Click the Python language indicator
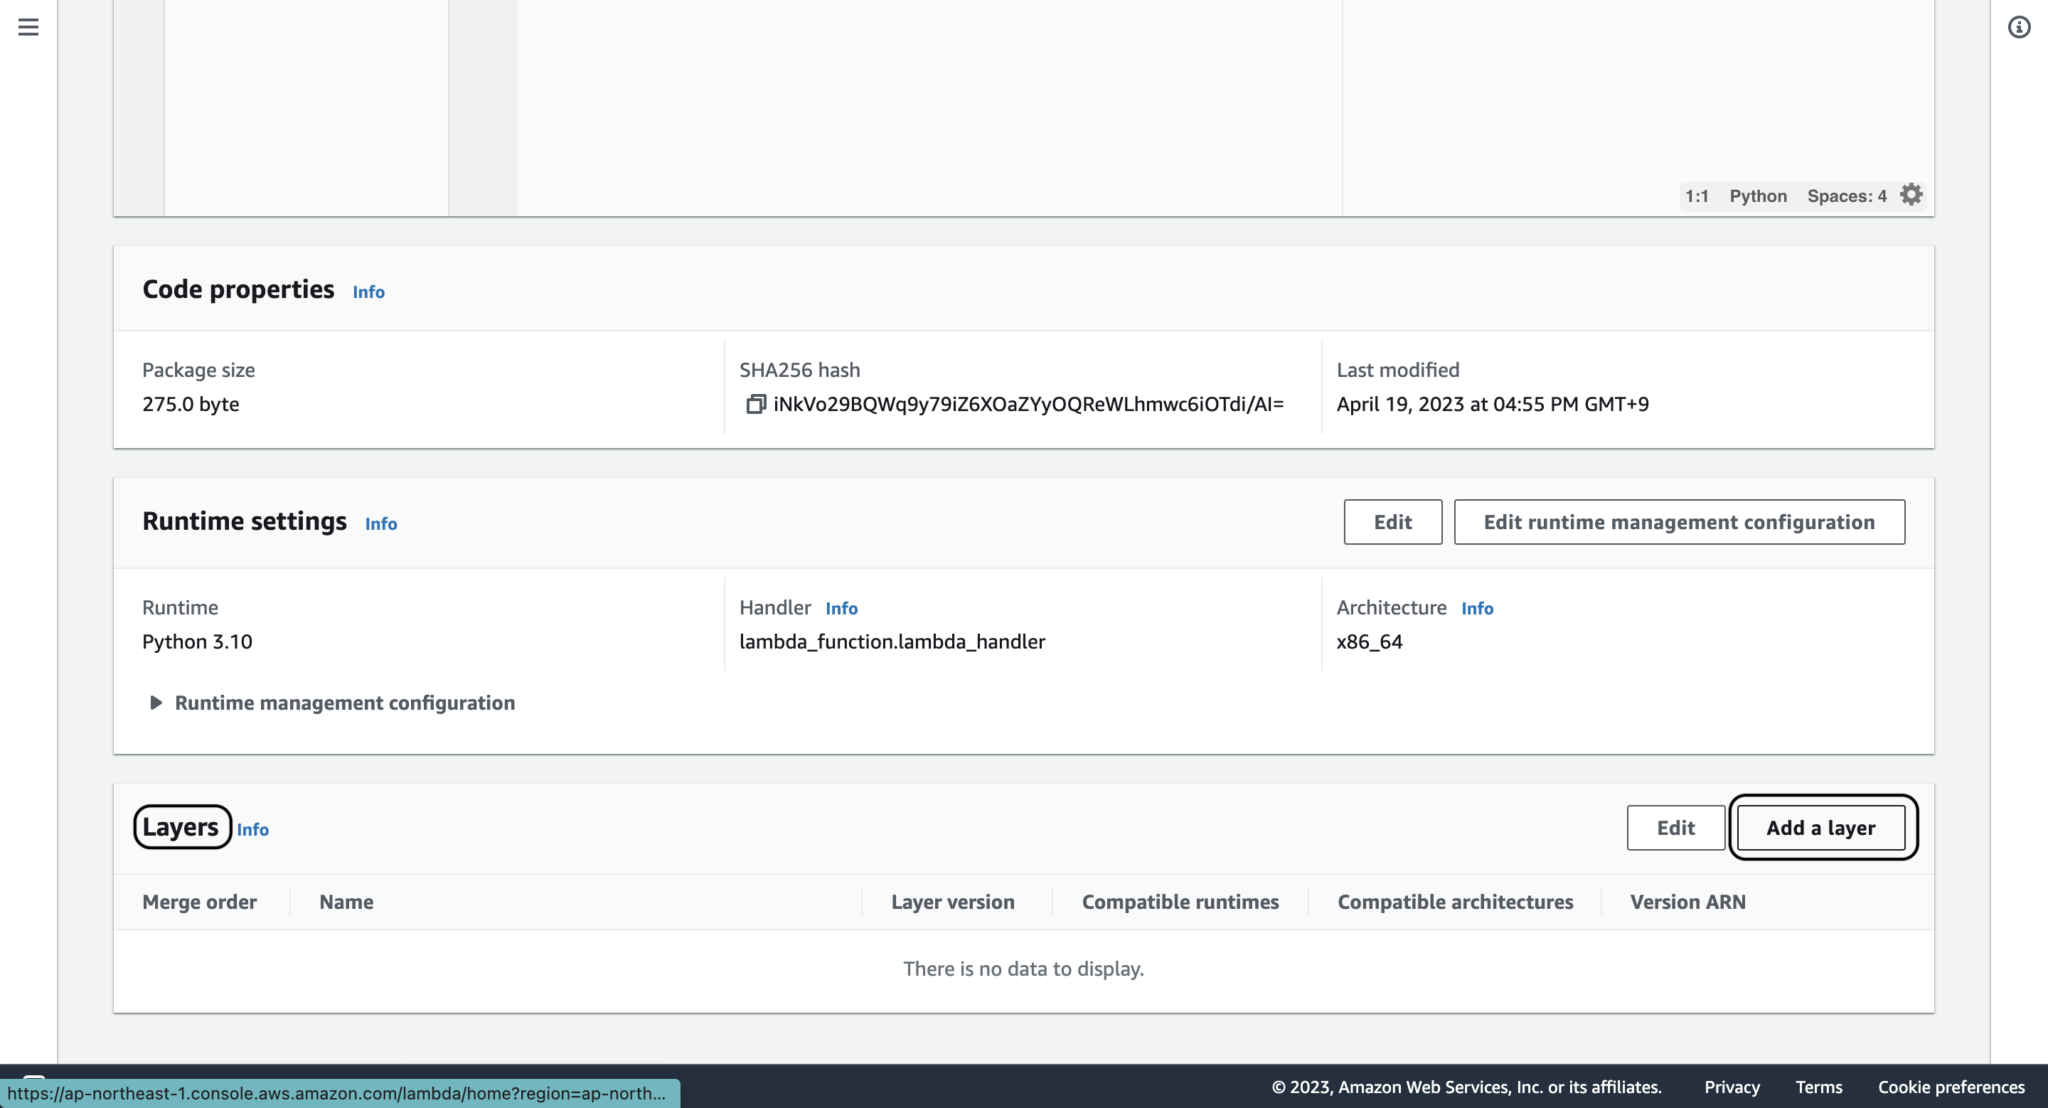Screen dimensions: 2048x1108 [1757, 195]
